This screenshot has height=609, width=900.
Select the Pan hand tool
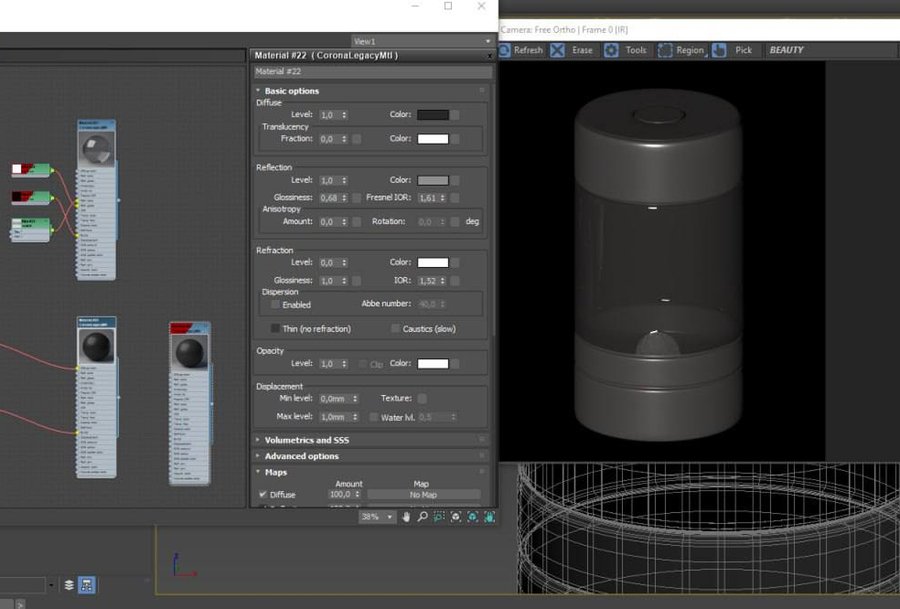pyautogui.click(x=406, y=517)
